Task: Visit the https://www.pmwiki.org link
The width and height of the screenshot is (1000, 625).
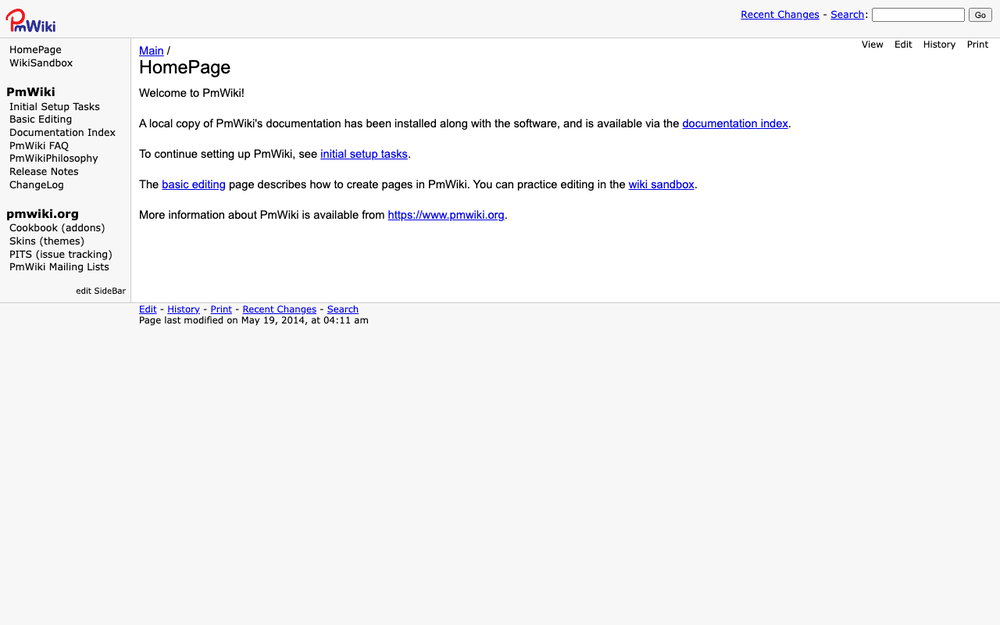Action: [x=446, y=216]
